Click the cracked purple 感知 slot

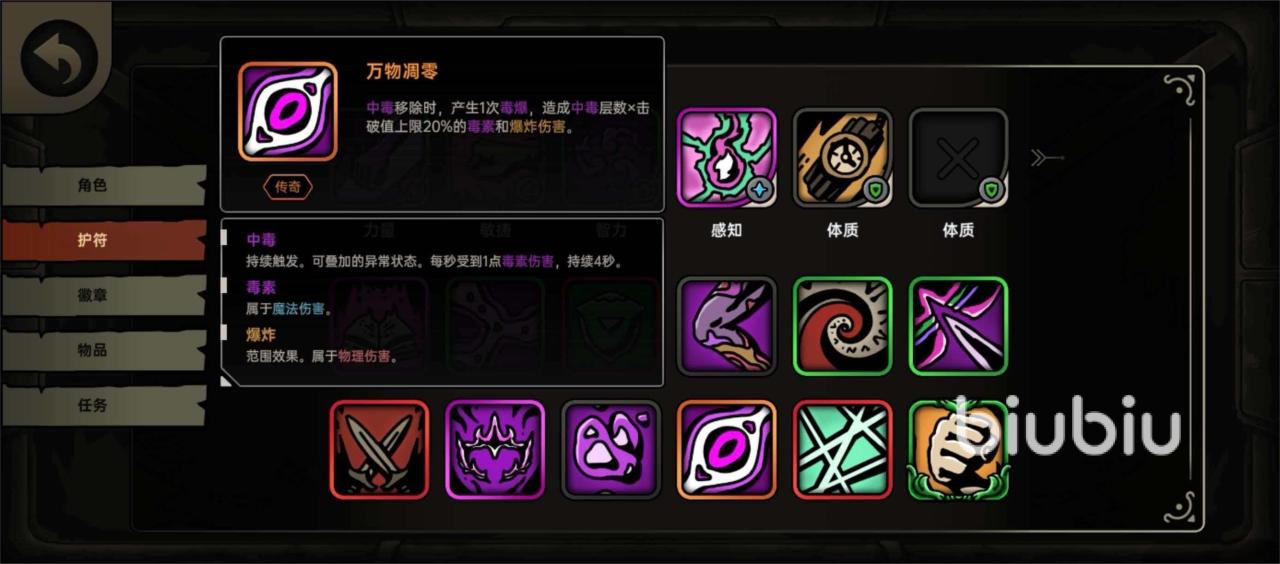(727, 158)
